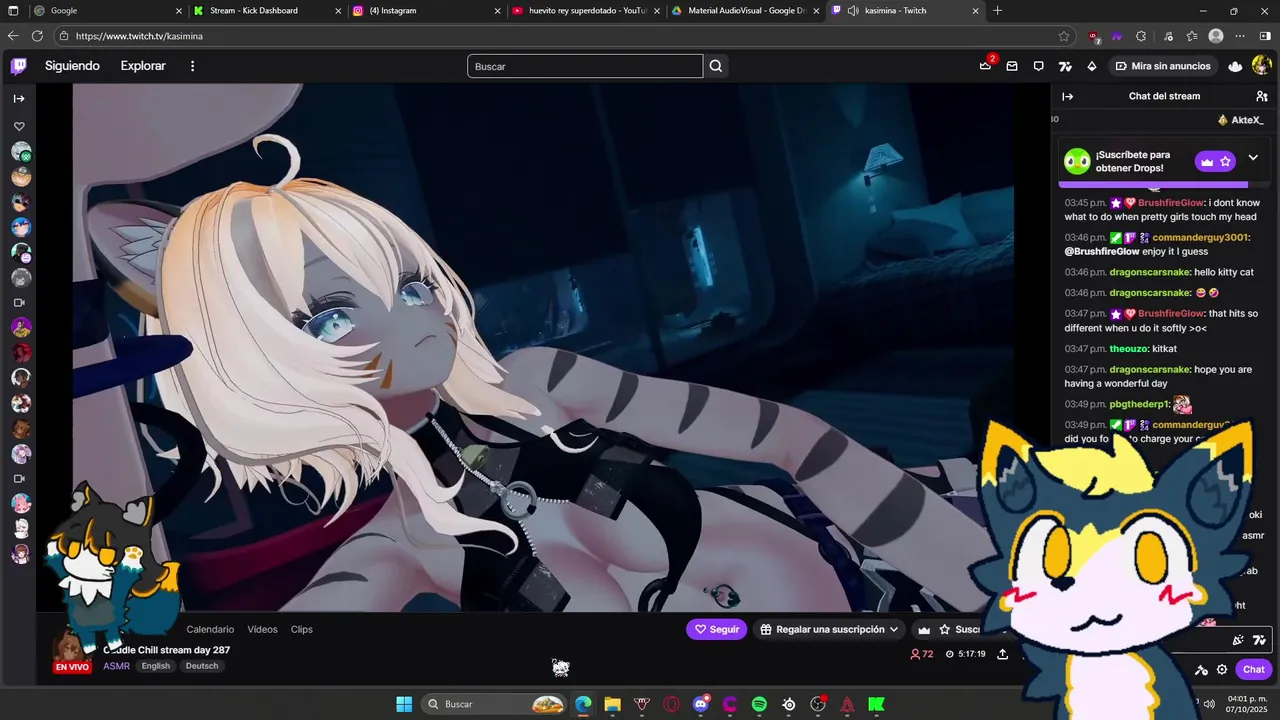Image resolution: width=1280 pixels, height=720 pixels.
Task: Click the browser back arrow
Action: pyautogui.click(x=13, y=36)
